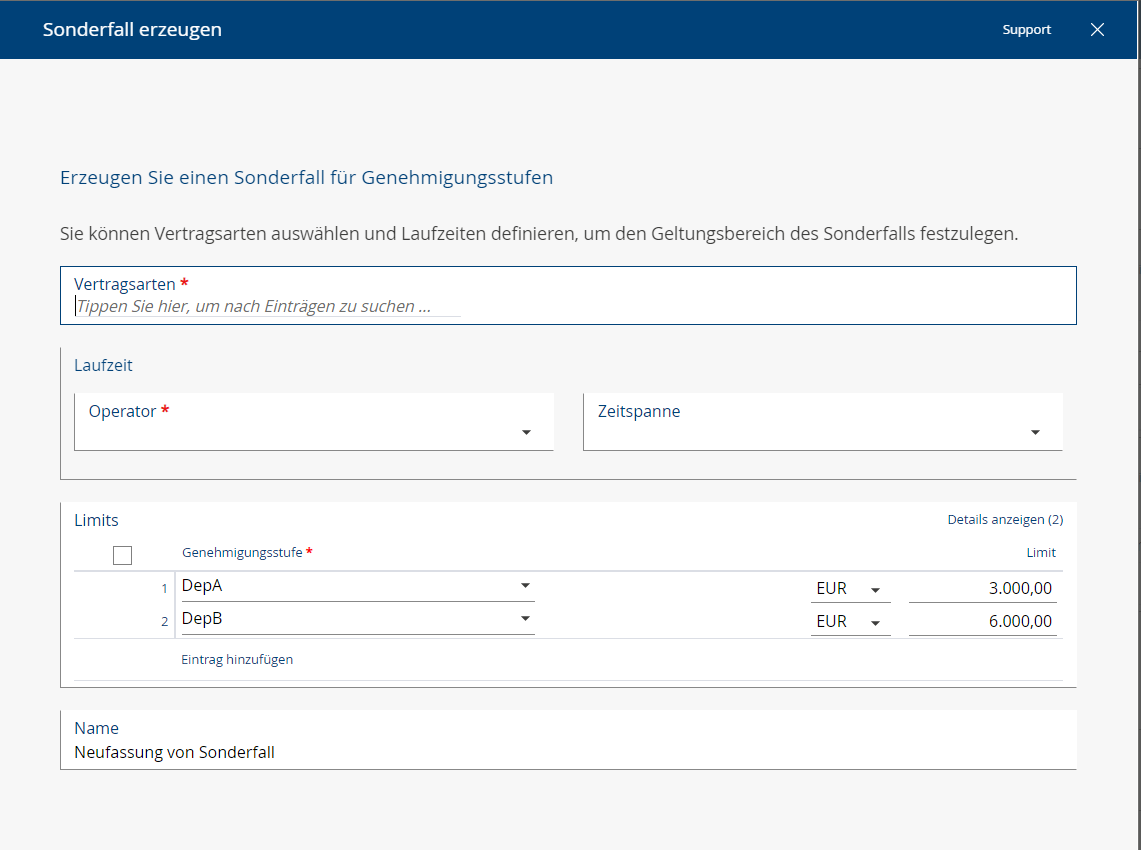Viewport: 1141px width, 850px height.
Task: Open the Support link in header
Action: click(x=1026, y=30)
